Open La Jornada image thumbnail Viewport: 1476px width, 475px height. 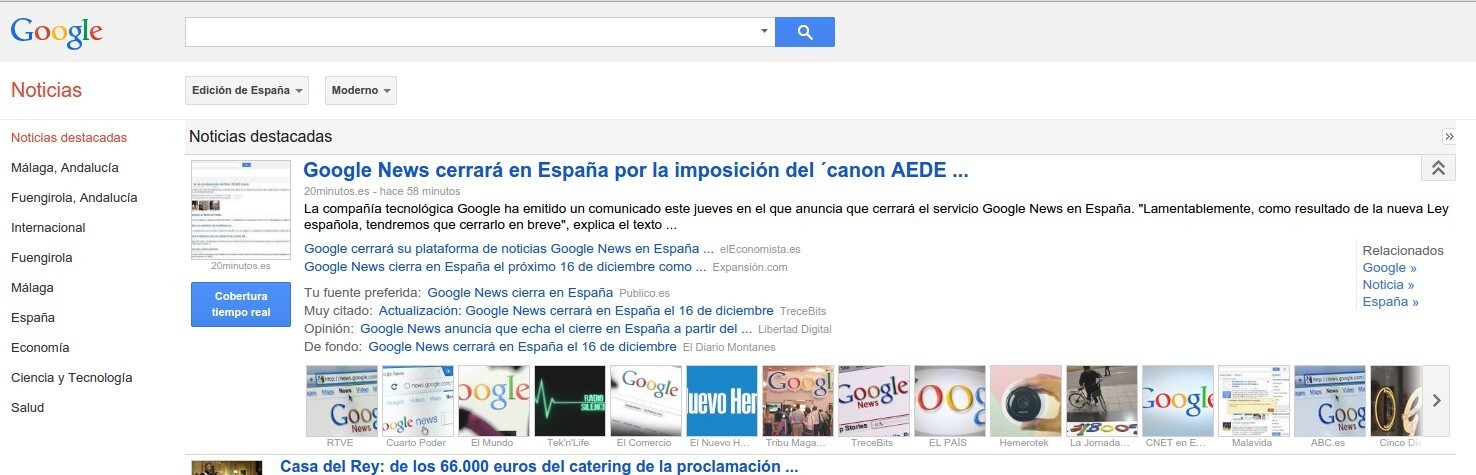tap(1102, 401)
